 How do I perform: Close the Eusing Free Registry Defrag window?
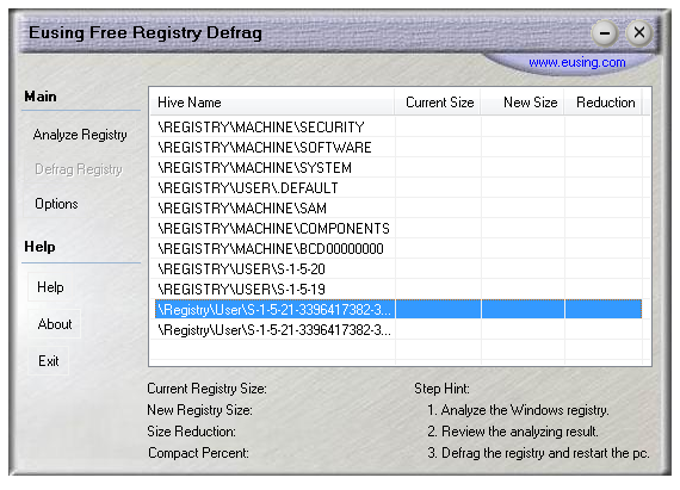click(639, 33)
